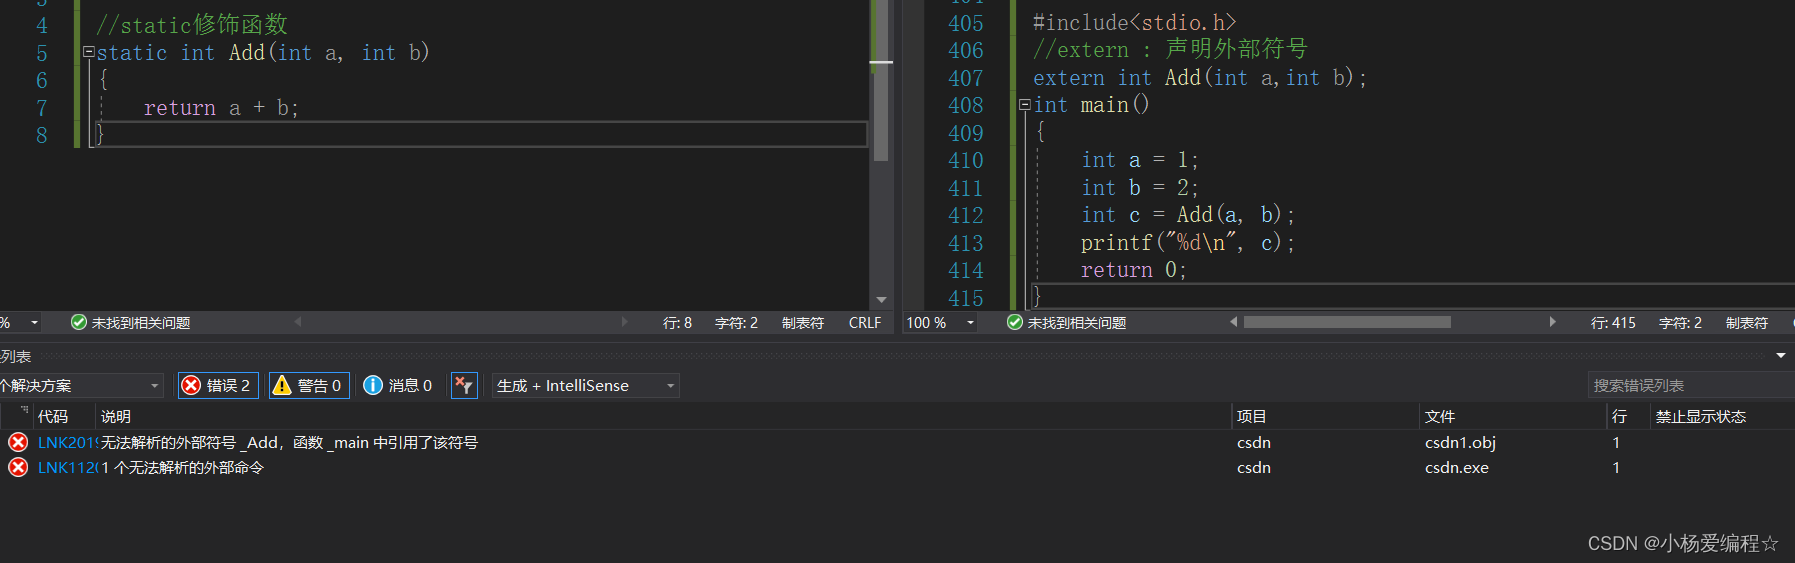
Task: Click the search error list field
Action: pyautogui.click(x=1690, y=385)
